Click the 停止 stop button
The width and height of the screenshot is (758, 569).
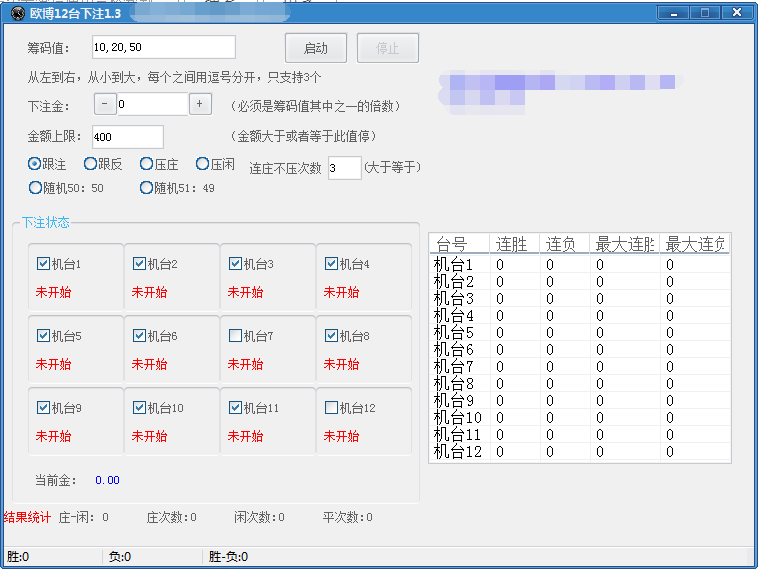point(388,48)
